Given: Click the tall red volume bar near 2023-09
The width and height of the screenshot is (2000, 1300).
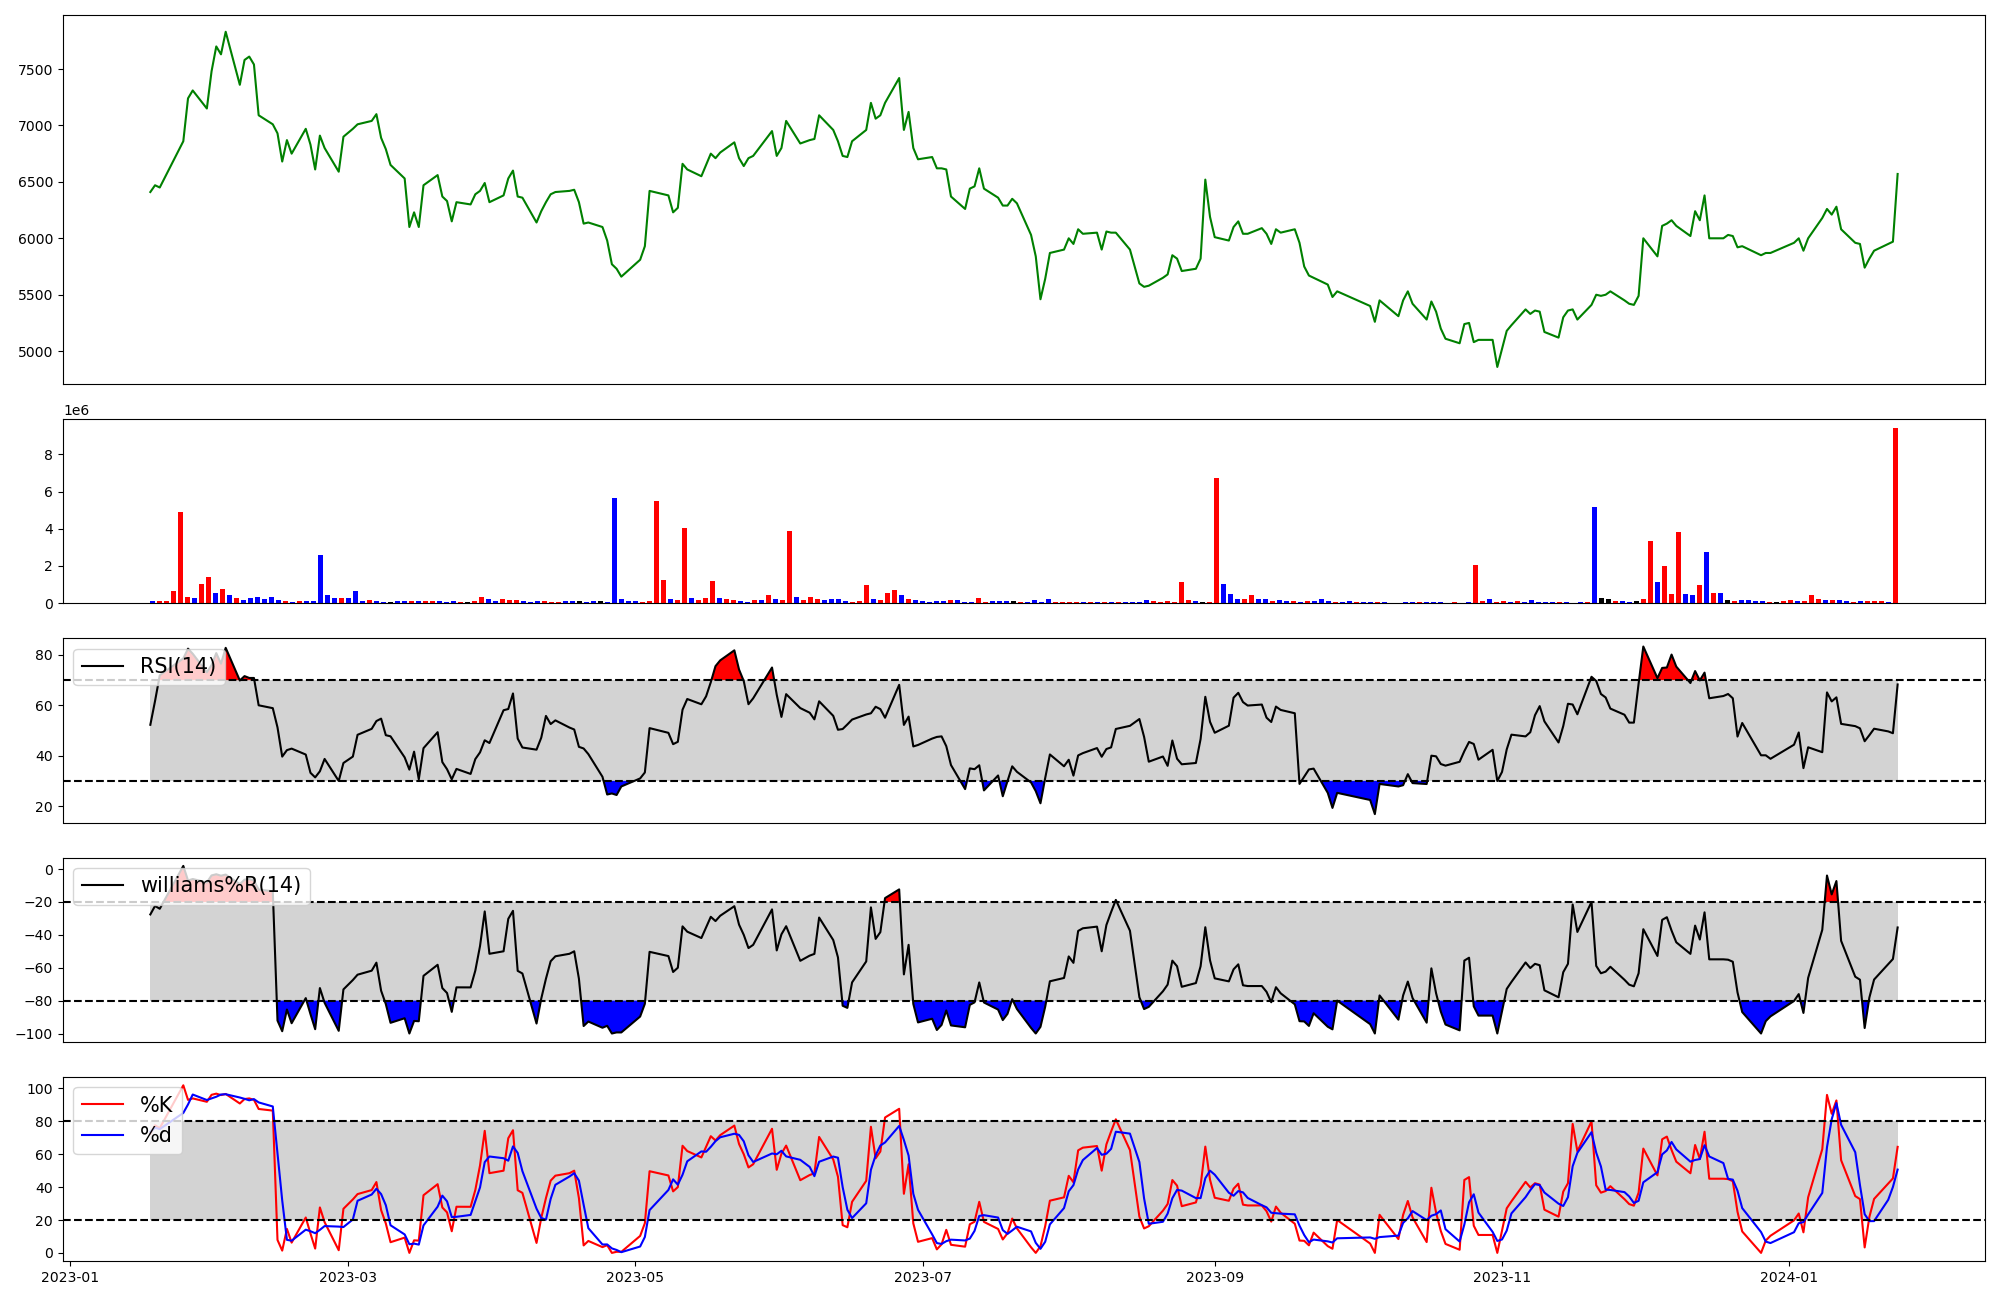Looking at the screenshot, I should tap(1216, 540).
